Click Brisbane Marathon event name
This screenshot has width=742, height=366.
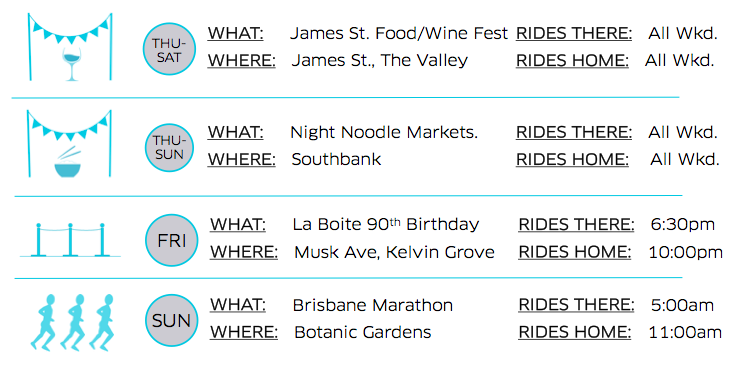tap(372, 305)
